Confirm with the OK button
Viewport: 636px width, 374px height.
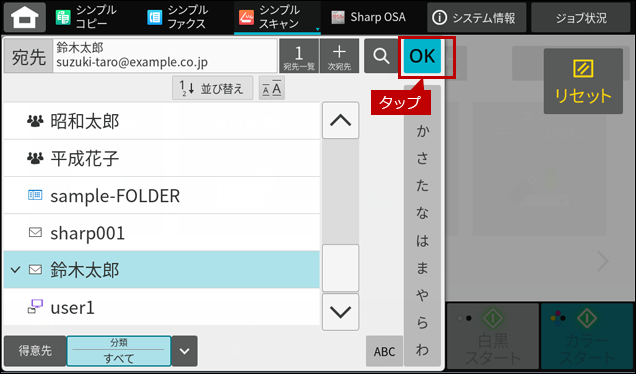[422, 56]
